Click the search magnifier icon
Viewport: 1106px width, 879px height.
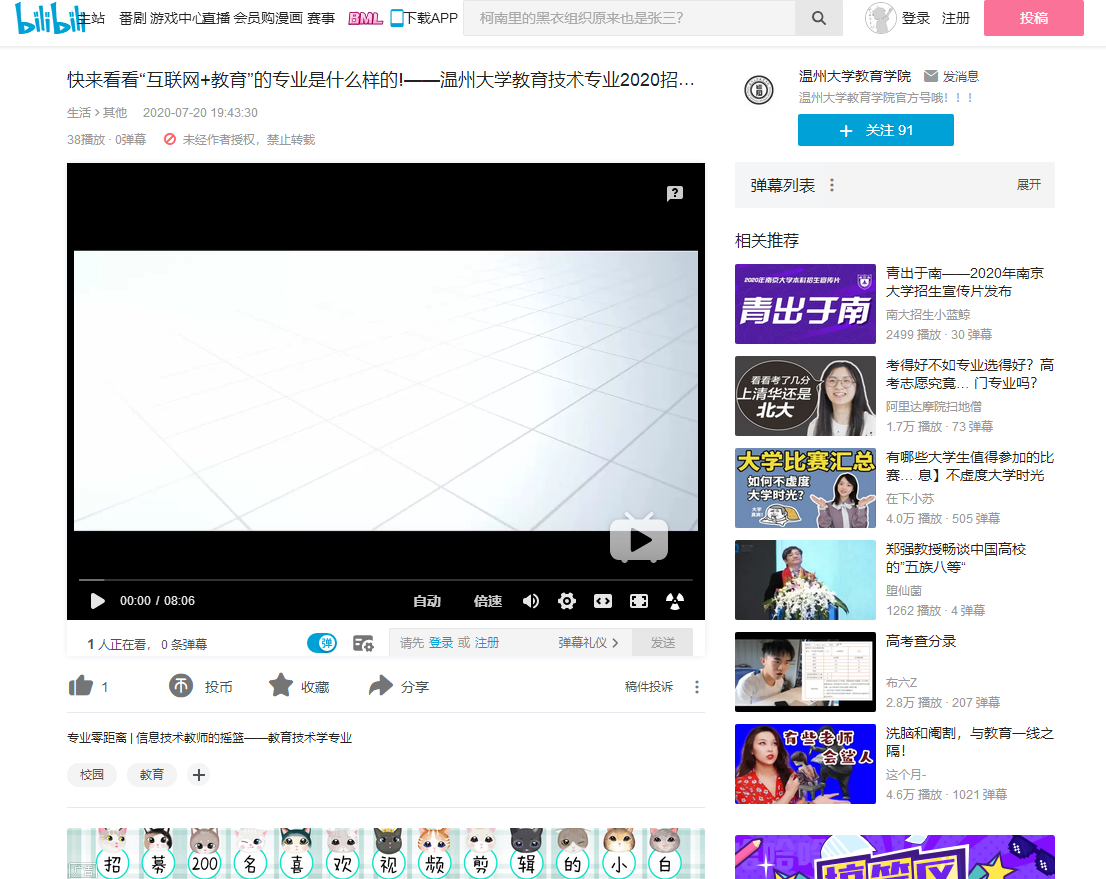click(819, 18)
